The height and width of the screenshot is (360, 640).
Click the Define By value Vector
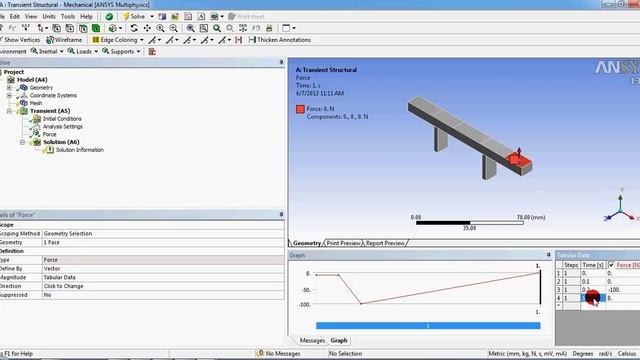[163, 269]
